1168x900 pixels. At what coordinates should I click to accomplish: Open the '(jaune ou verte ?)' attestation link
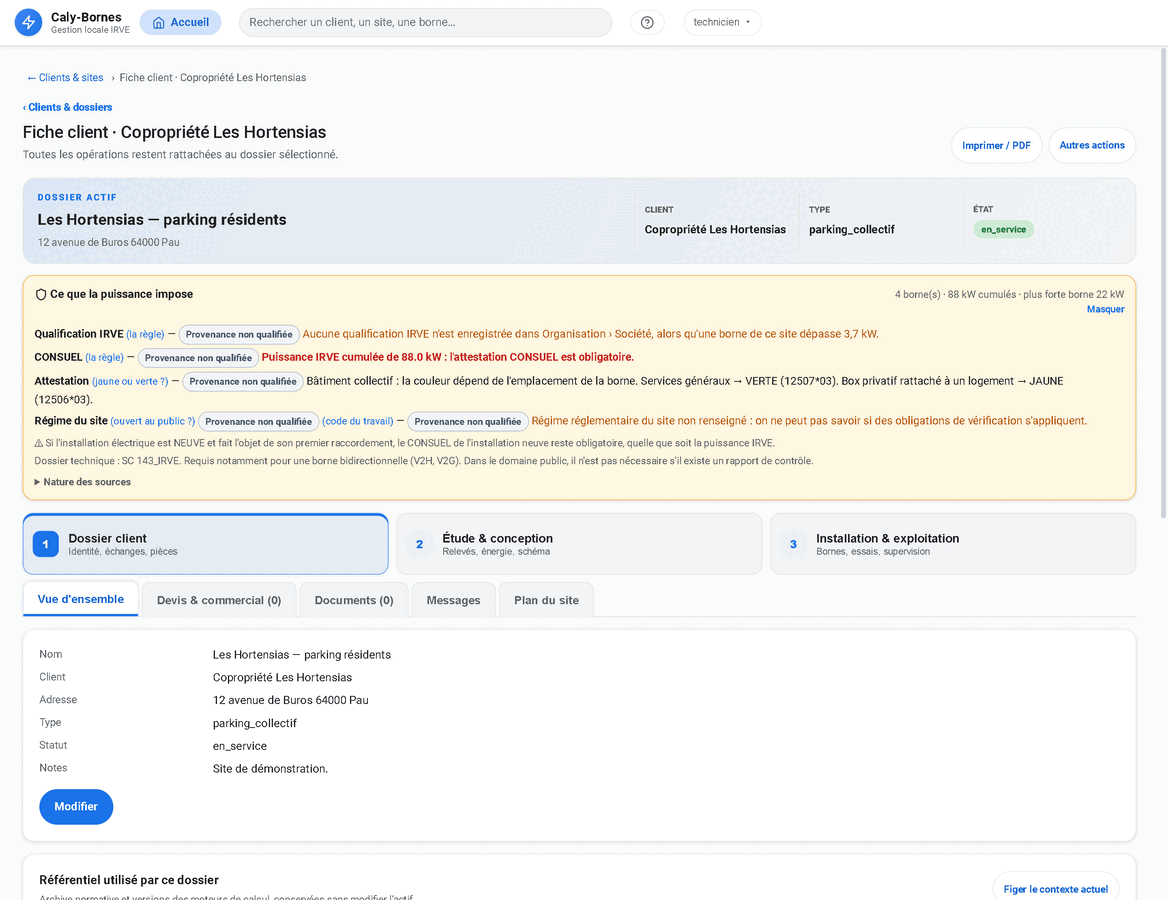pos(130,381)
